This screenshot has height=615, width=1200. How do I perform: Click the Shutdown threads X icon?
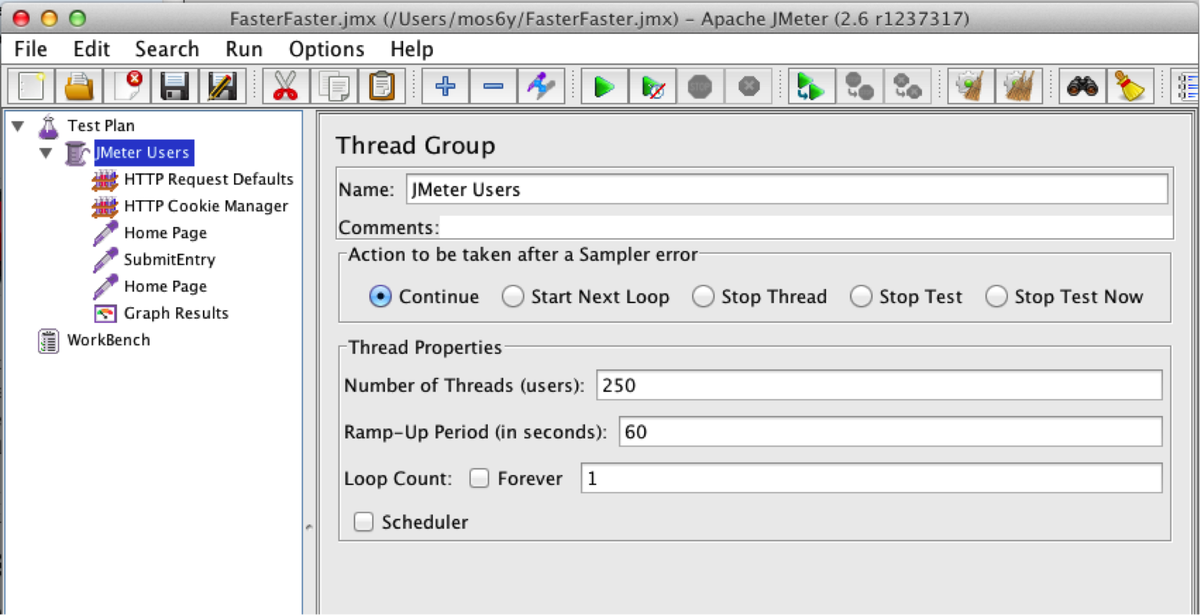tap(748, 86)
